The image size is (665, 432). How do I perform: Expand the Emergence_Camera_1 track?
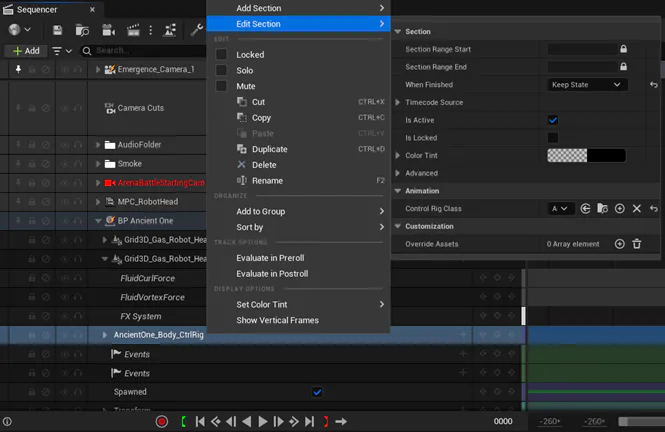point(98,69)
